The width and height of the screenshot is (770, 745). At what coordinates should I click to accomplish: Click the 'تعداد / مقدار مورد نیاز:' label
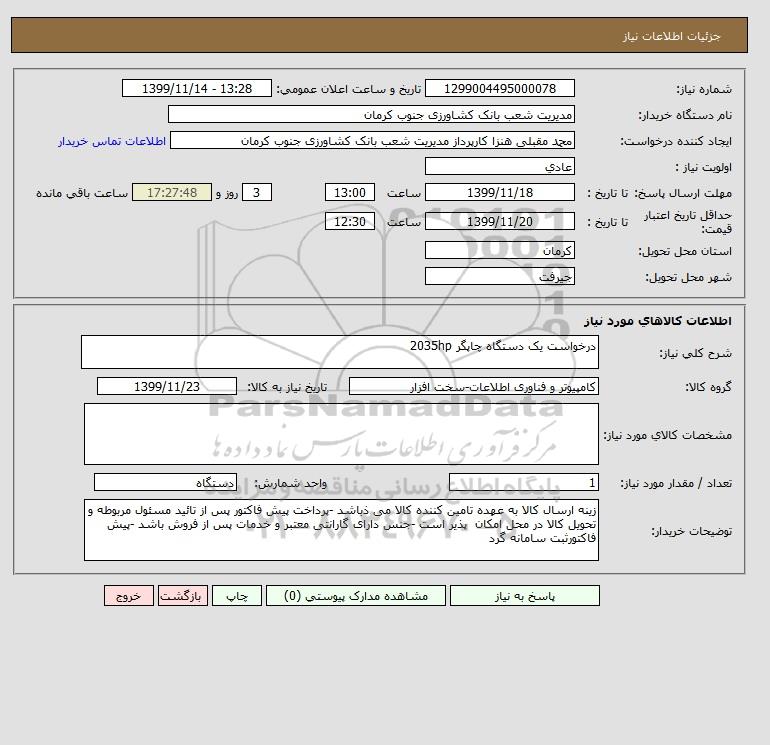coord(676,483)
